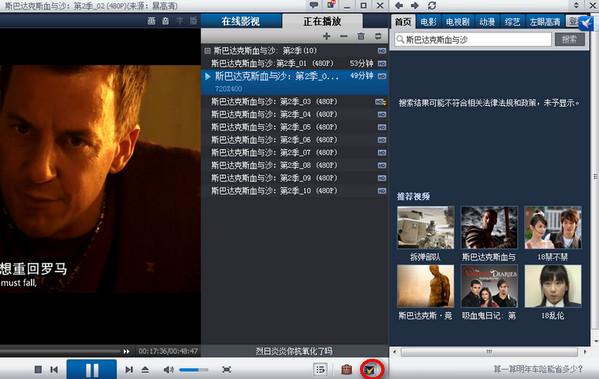Click the 音 audio setting icon above the video
Screen dimensions: 599x379
click(165, 21)
